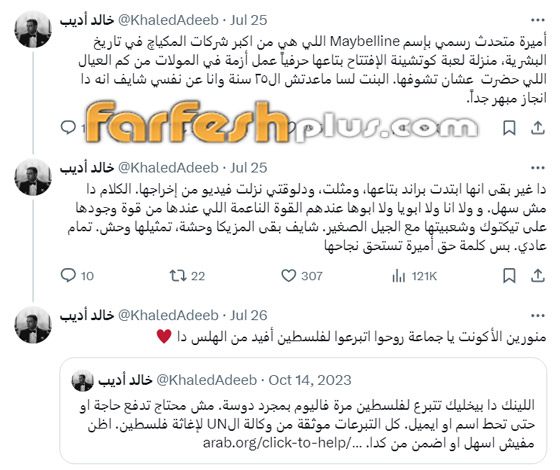Reply to the first tweet via comment icon
560x470 pixels.
68,128
